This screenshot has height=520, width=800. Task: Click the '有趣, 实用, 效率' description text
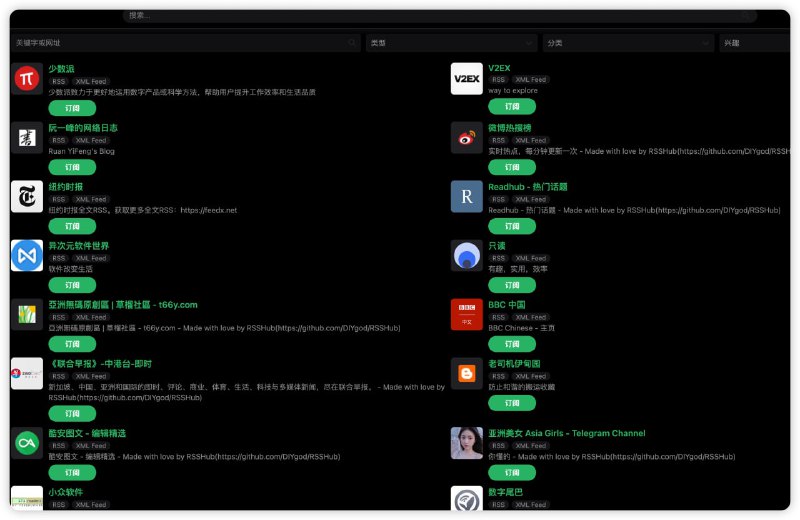[518, 269]
